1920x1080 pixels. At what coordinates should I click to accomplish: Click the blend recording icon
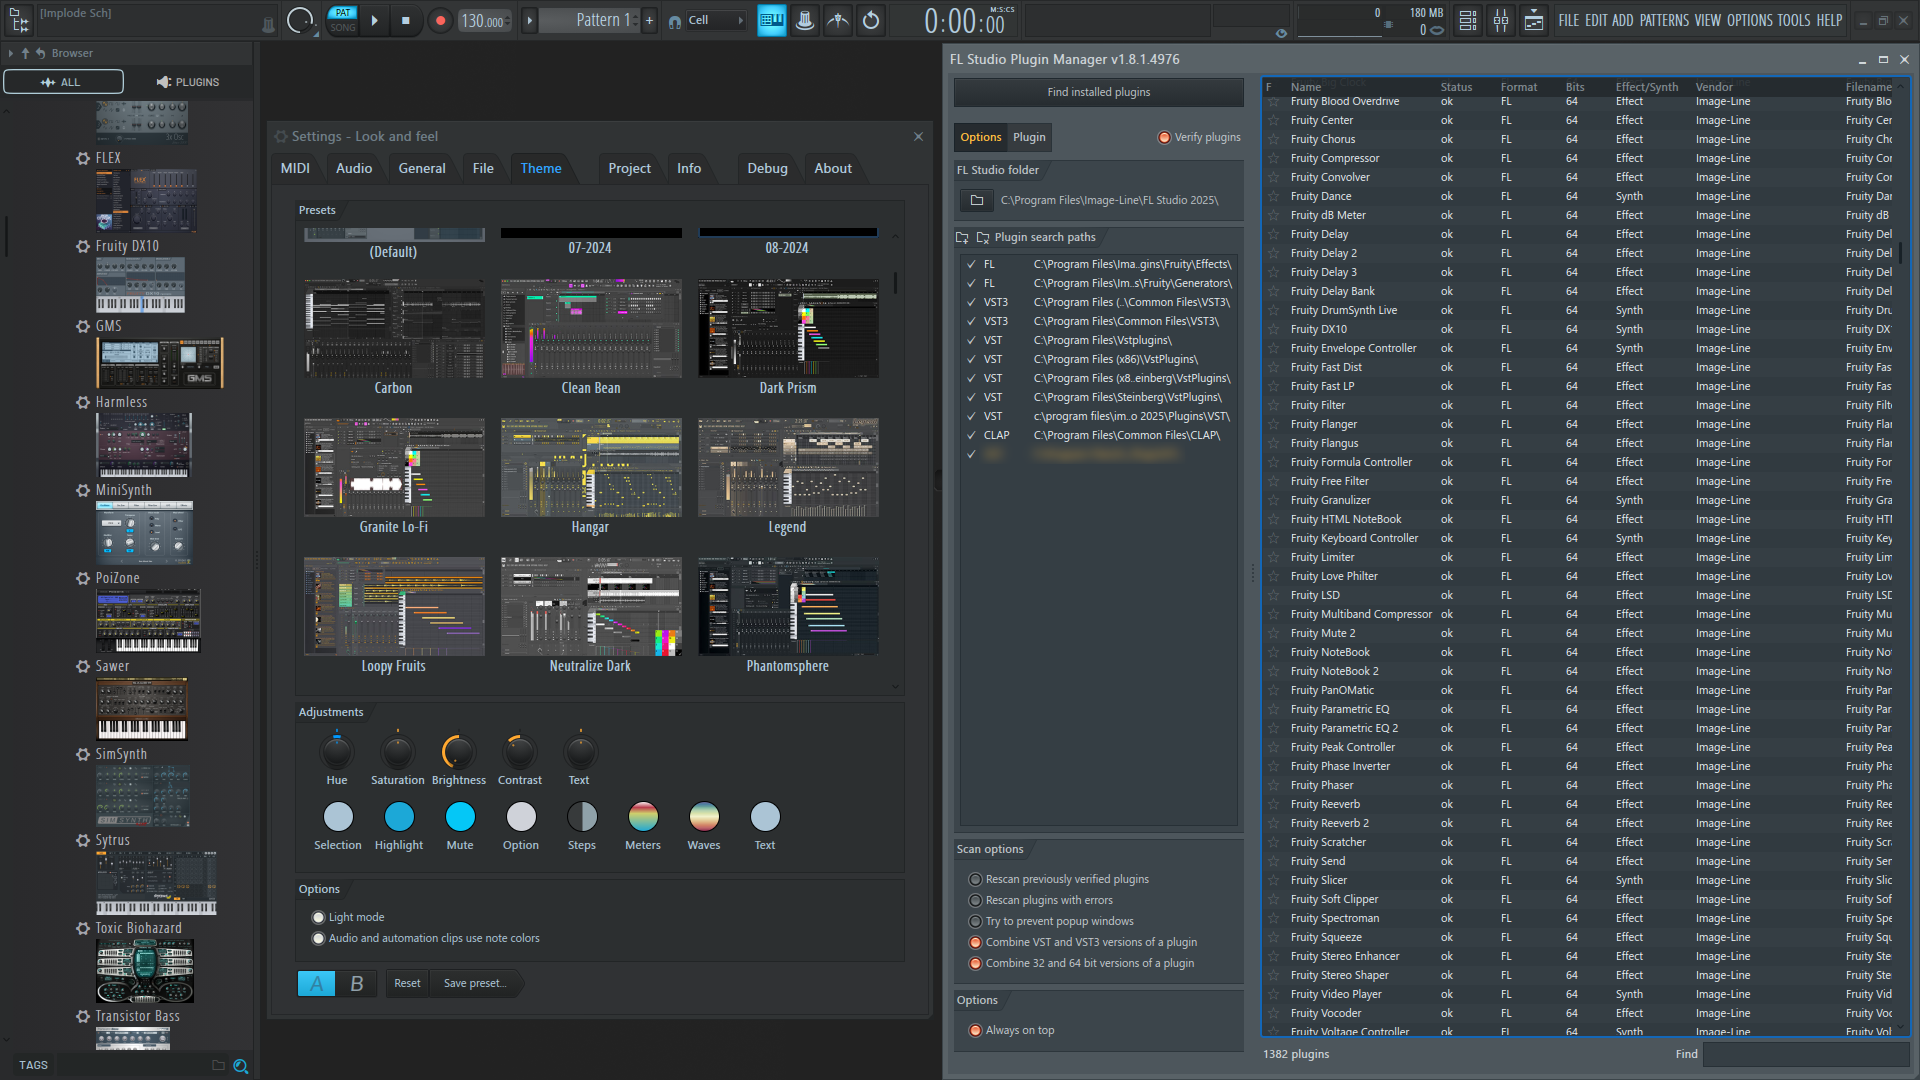[x=838, y=20]
